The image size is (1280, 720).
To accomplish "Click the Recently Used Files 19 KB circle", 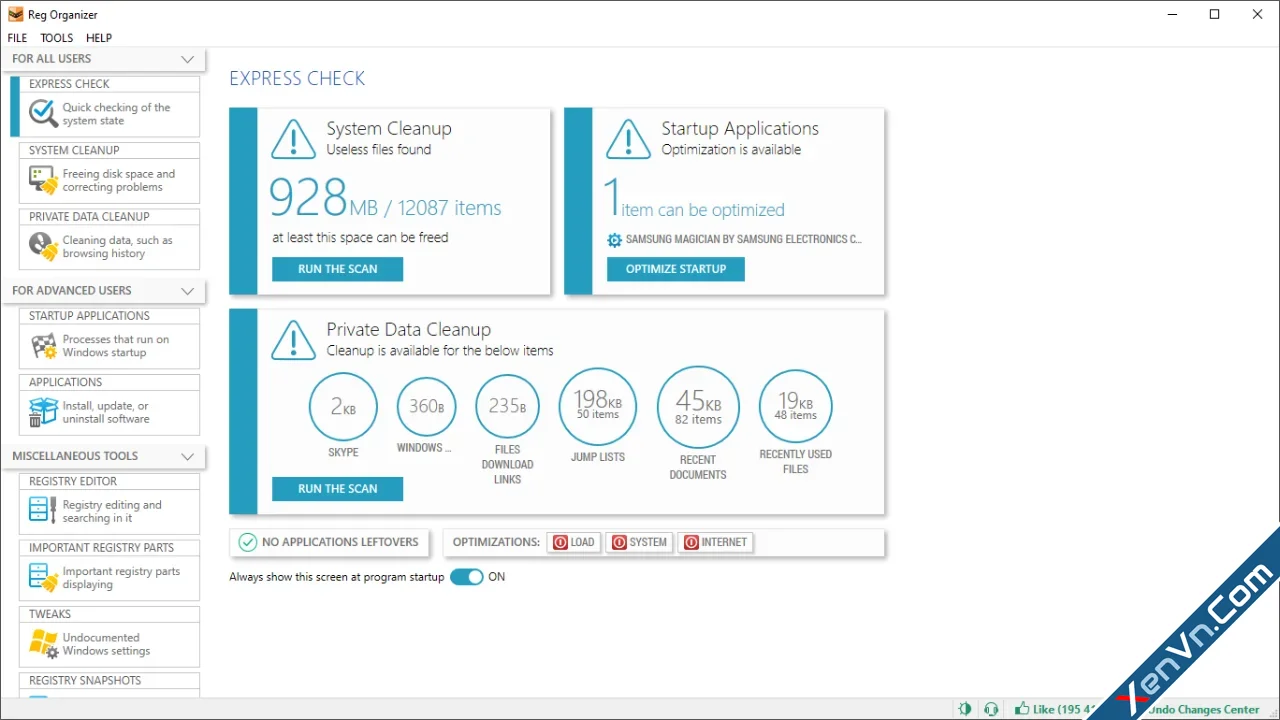I will point(796,406).
